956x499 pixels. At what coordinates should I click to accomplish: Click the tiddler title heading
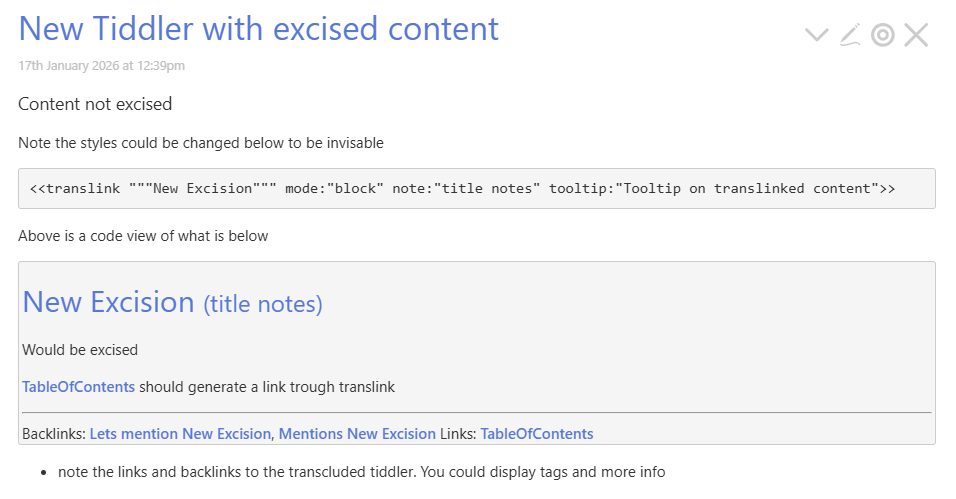[258, 29]
